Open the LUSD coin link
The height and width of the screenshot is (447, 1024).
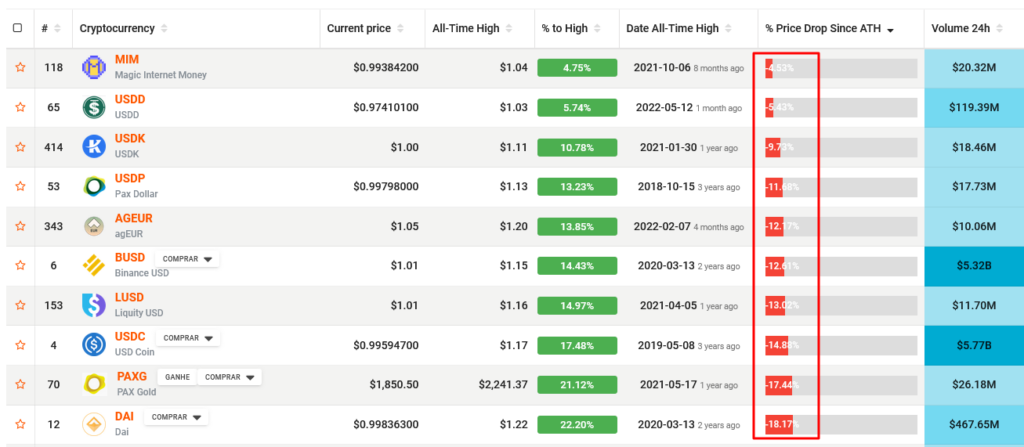129,297
